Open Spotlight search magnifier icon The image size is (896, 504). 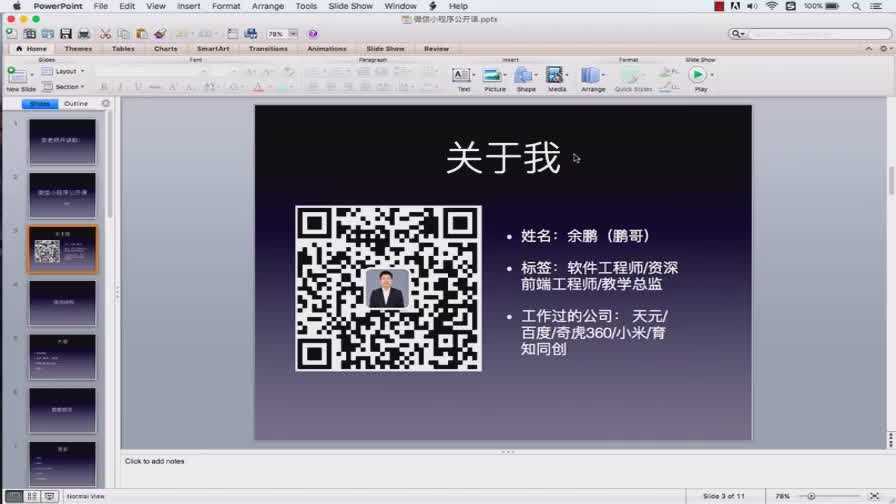[x=856, y=6]
